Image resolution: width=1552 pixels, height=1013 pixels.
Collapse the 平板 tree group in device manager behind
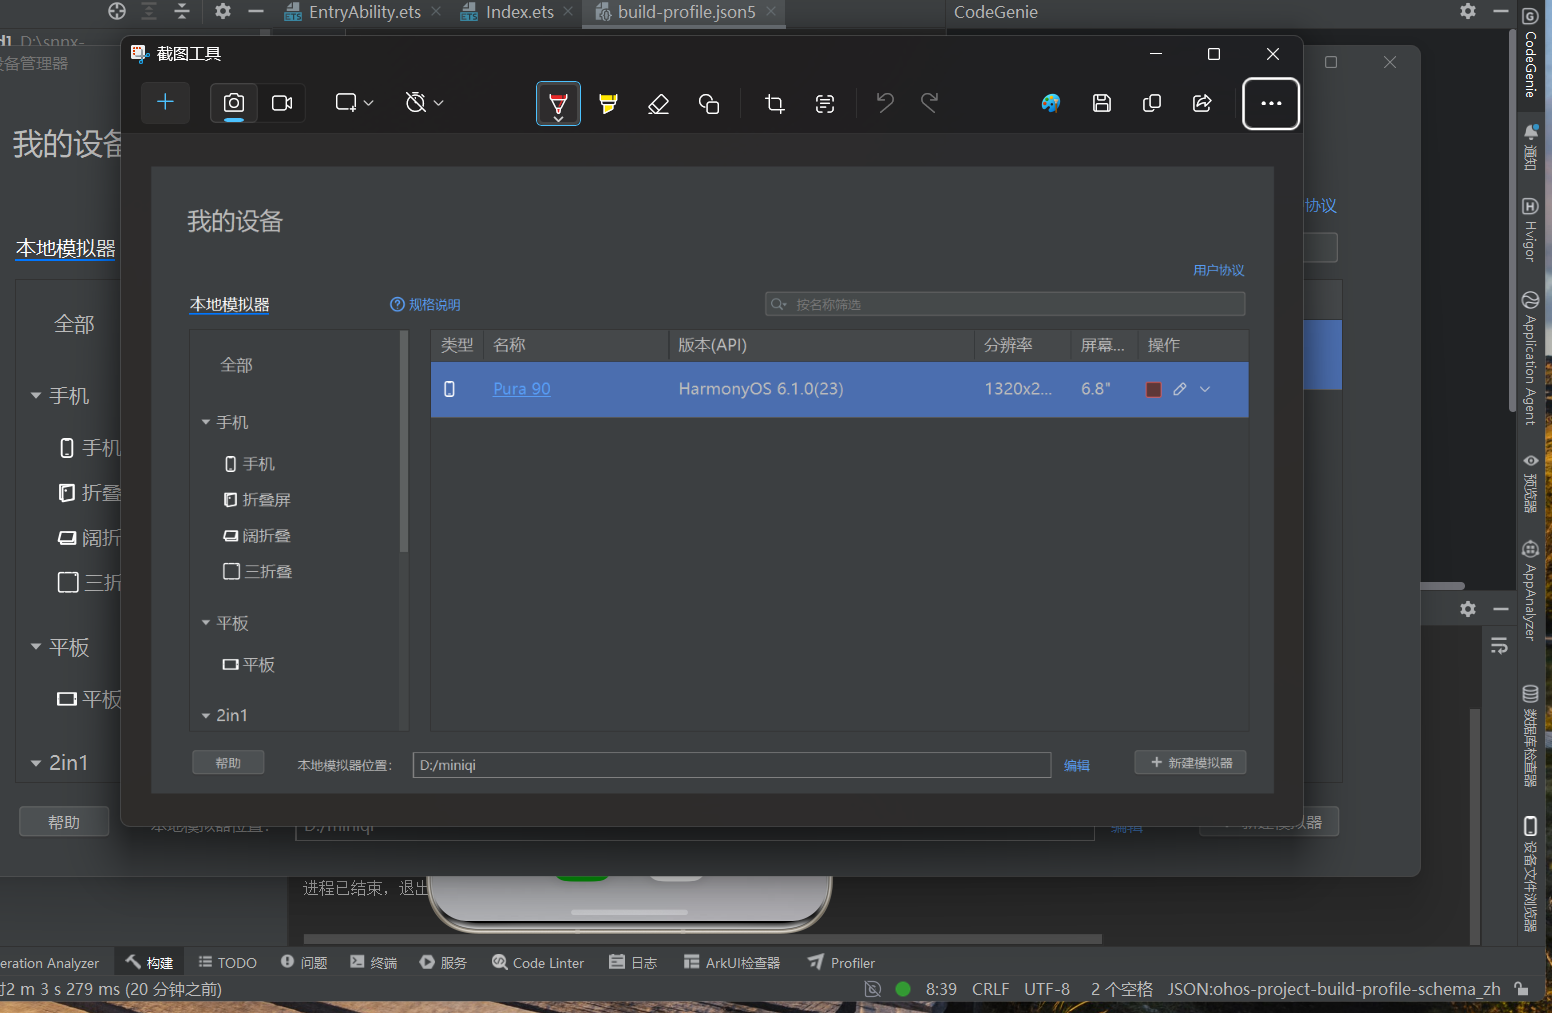pos(36,647)
